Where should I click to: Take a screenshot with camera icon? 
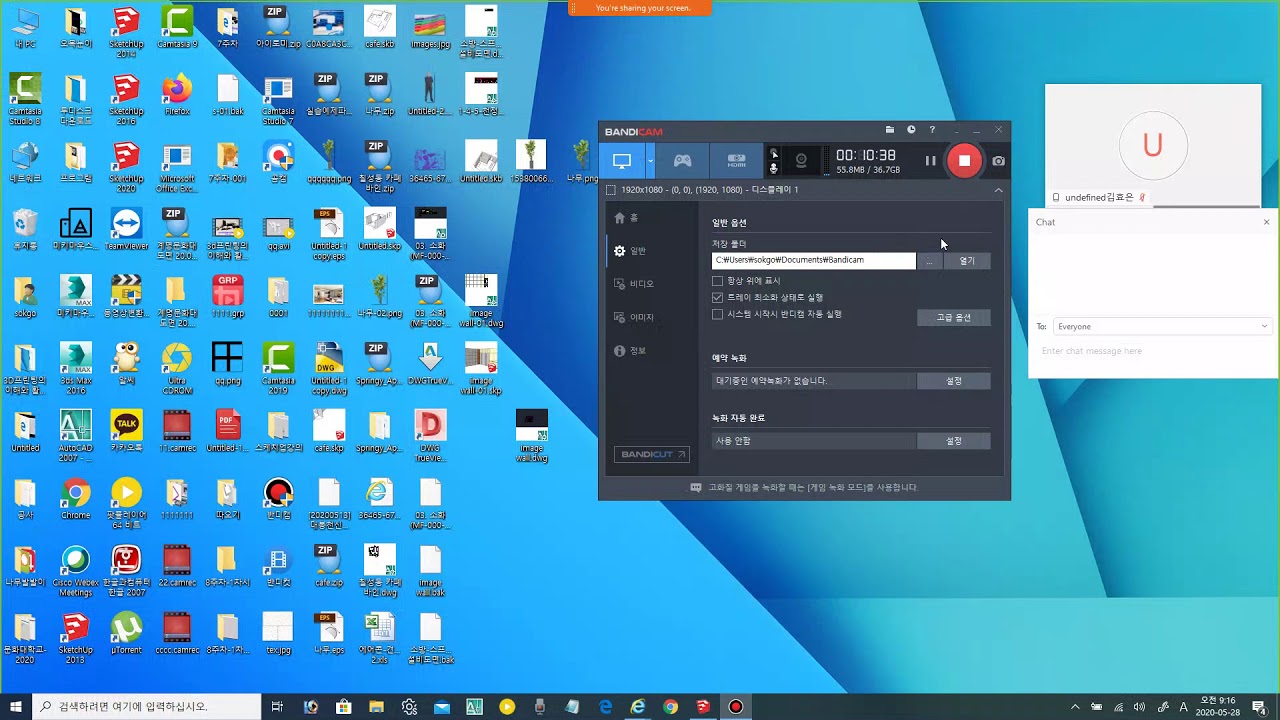pos(998,160)
